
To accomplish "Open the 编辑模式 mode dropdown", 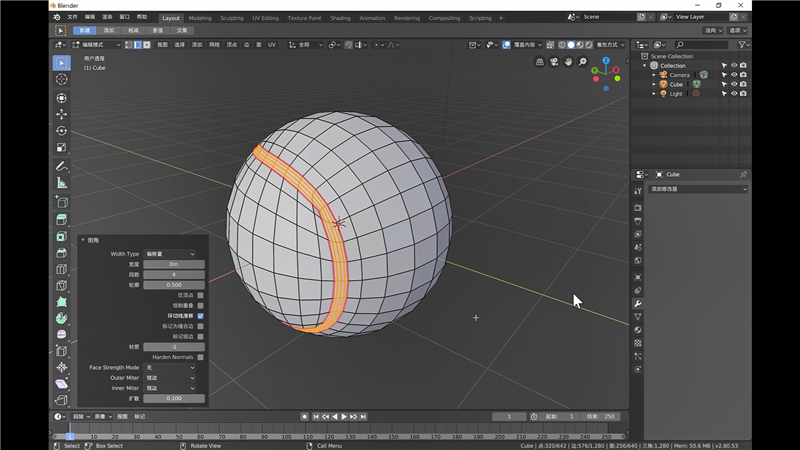I will (x=96, y=45).
